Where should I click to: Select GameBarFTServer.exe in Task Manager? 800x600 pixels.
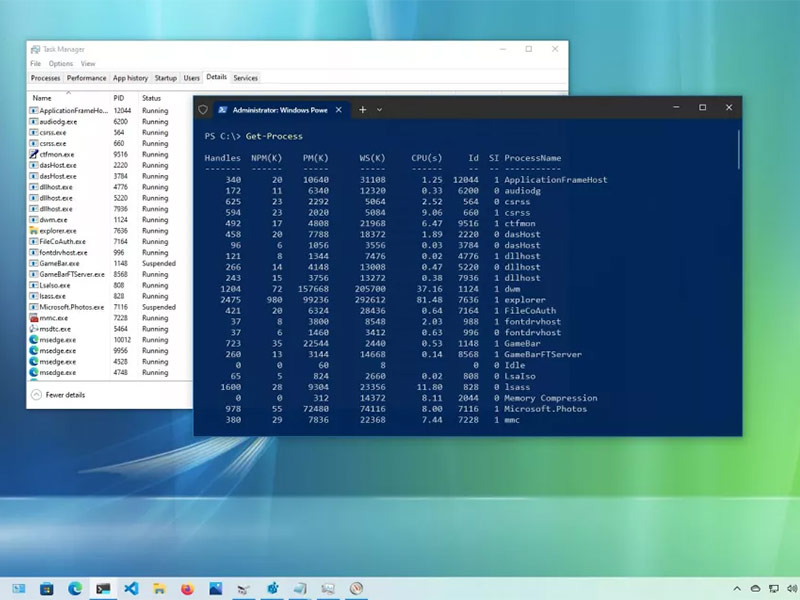point(110,274)
